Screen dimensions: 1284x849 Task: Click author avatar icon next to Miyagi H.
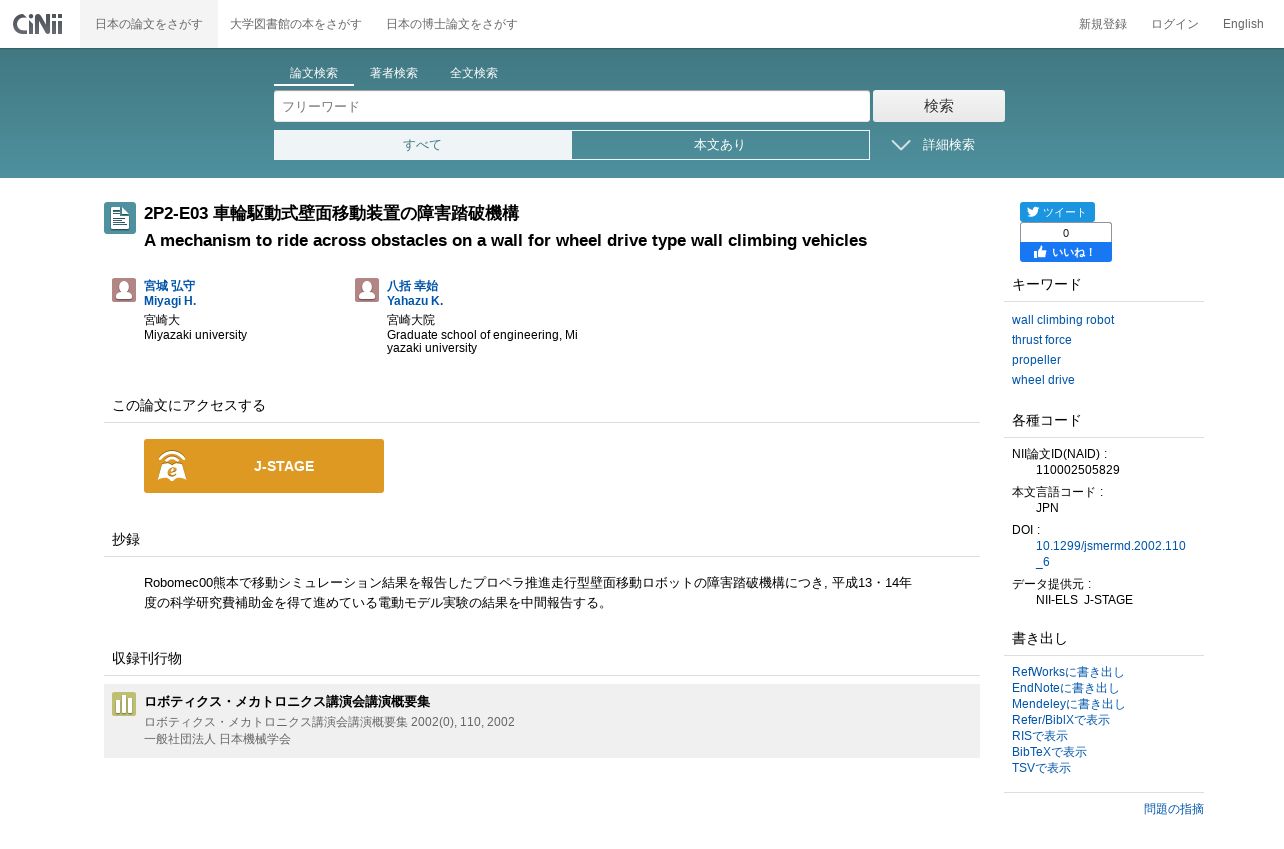click(124, 290)
